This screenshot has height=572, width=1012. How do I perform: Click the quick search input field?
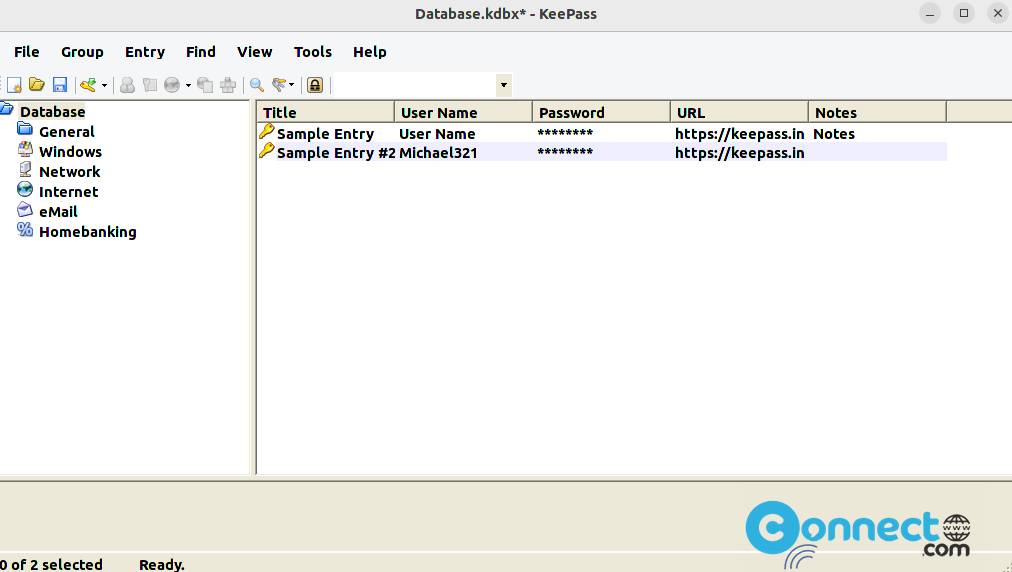415,85
